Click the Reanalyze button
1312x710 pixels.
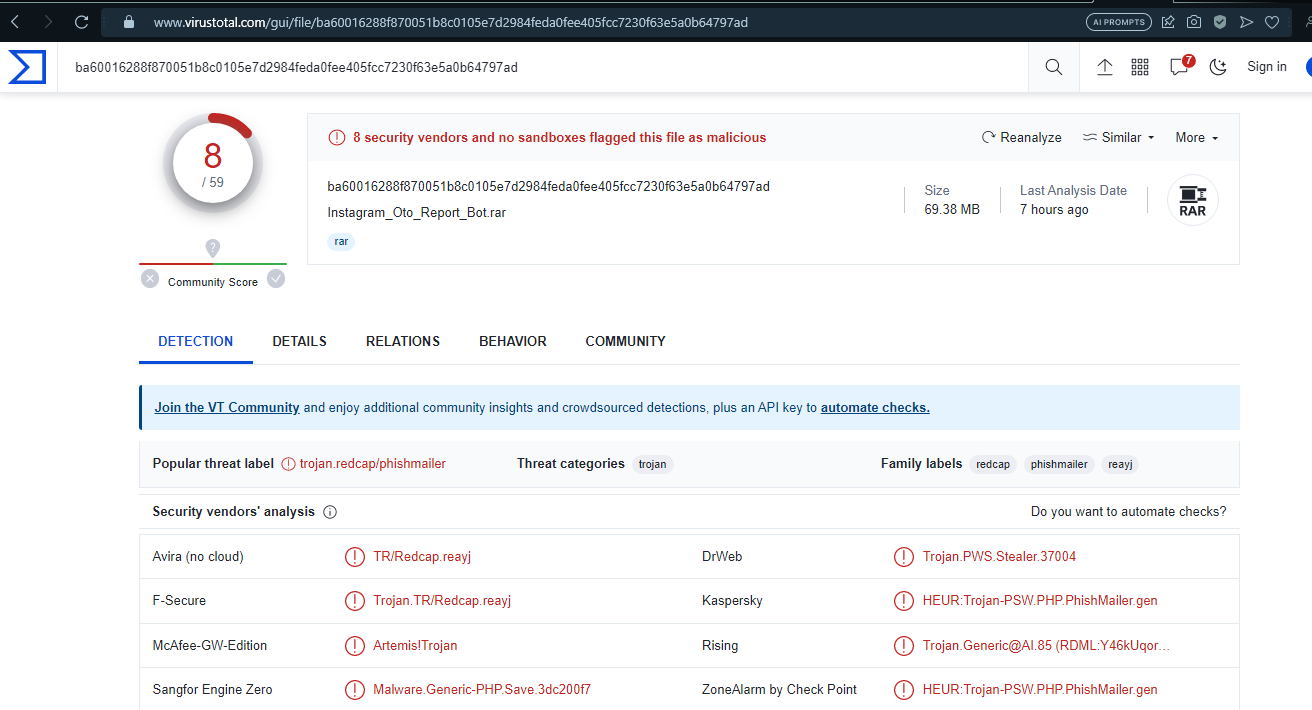click(x=1021, y=137)
